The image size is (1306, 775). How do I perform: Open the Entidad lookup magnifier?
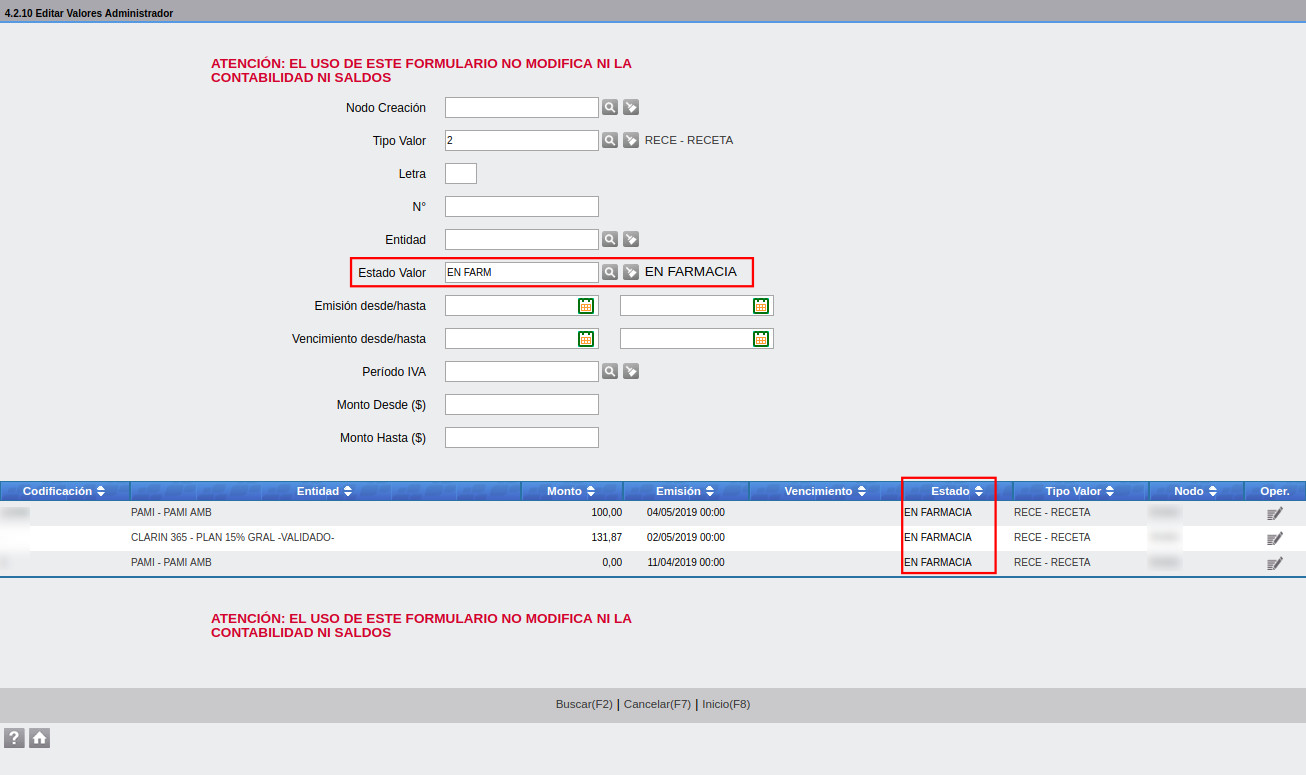609,240
